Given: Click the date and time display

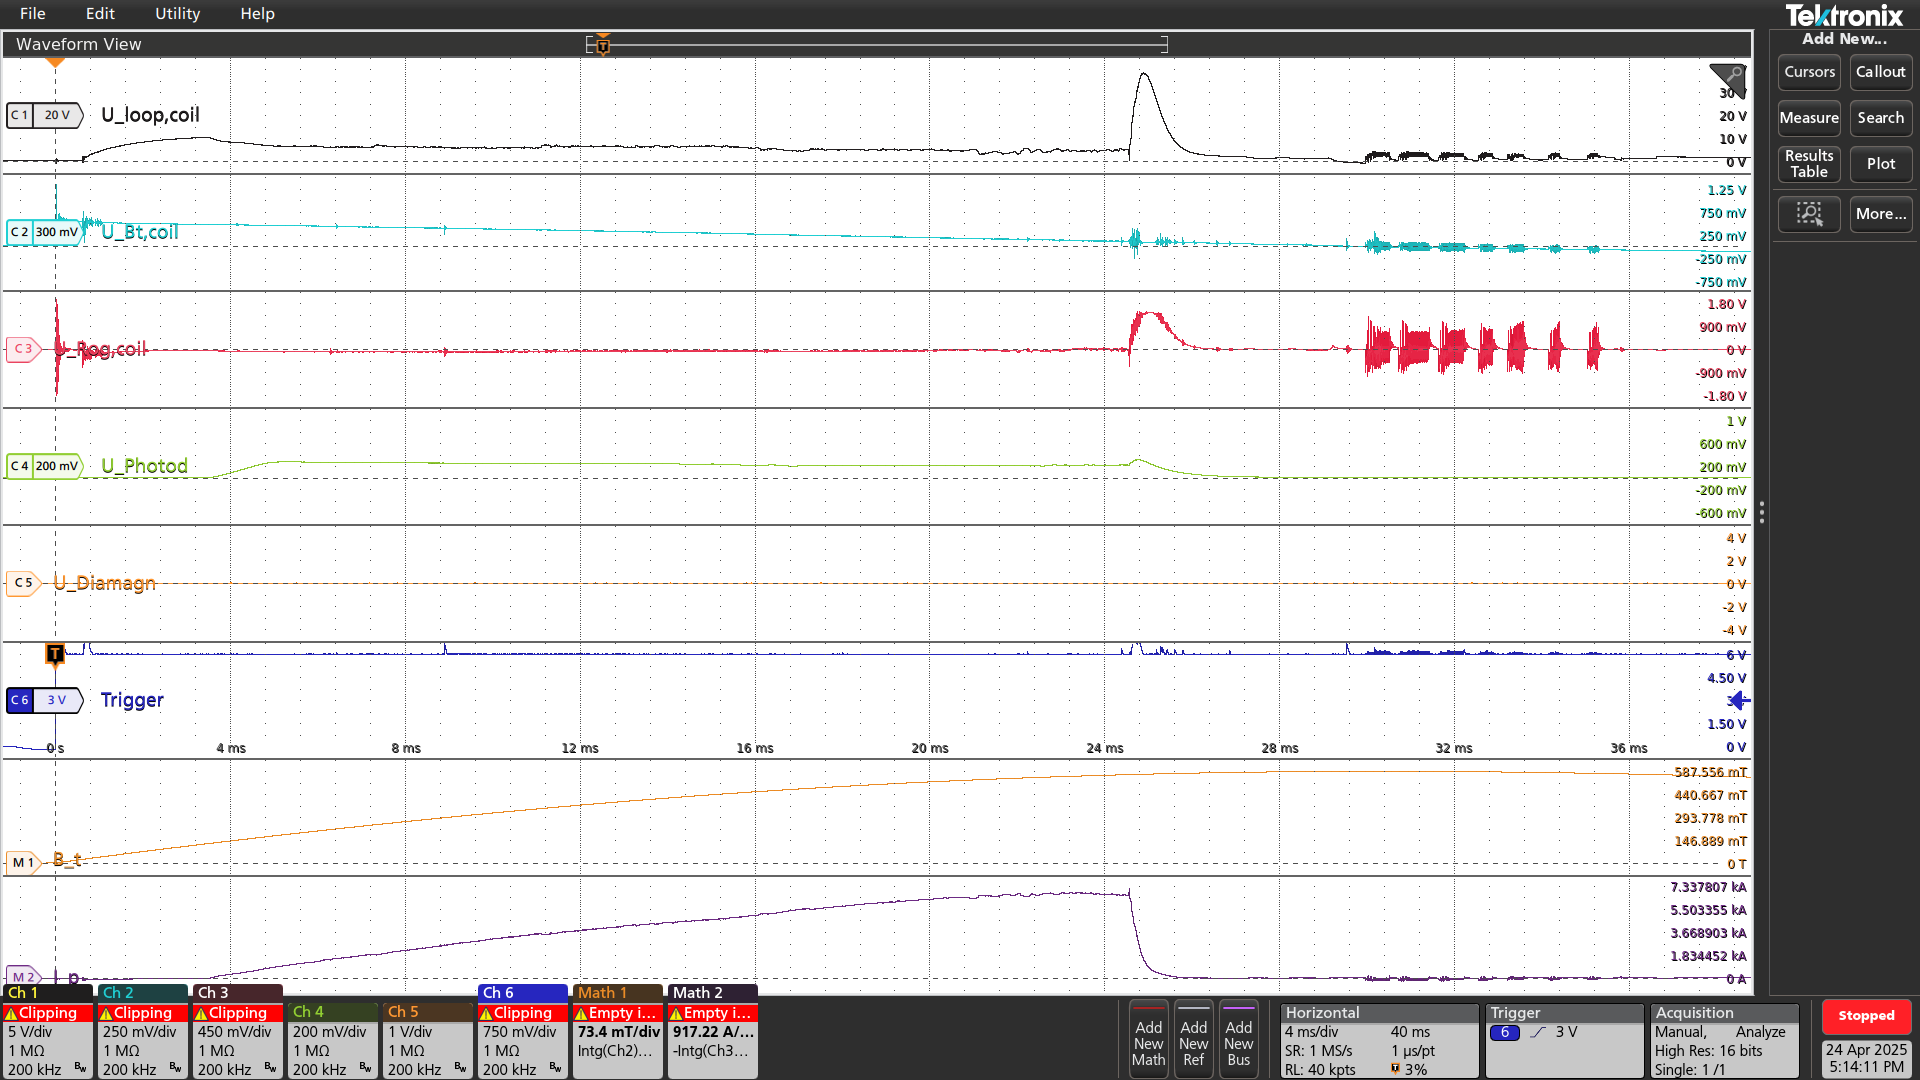Looking at the screenshot, I should (x=1866, y=1058).
